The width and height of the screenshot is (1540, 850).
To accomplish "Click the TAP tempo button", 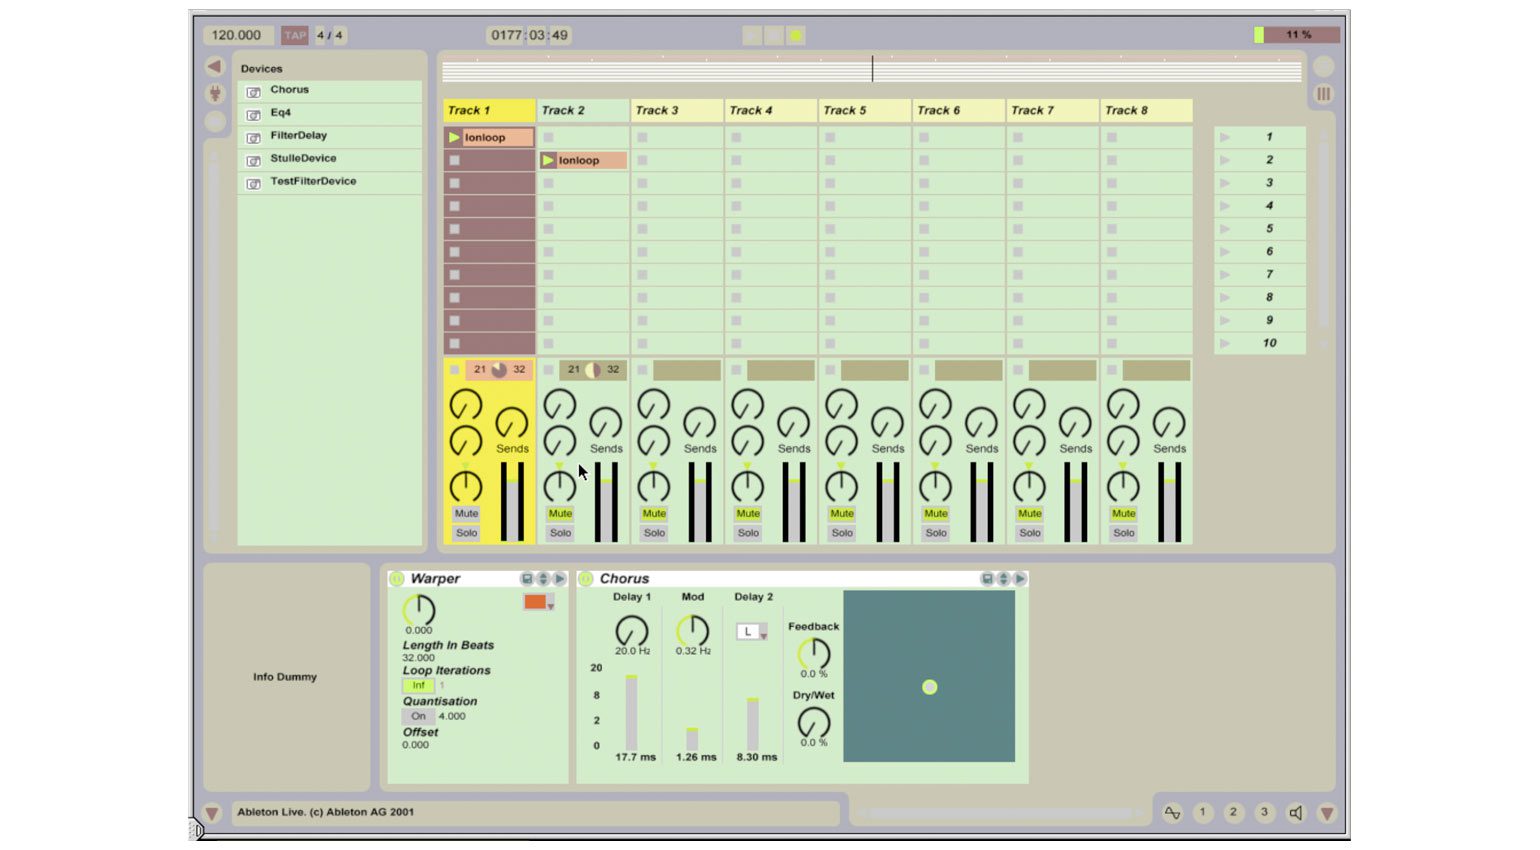I will pos(295,35).
